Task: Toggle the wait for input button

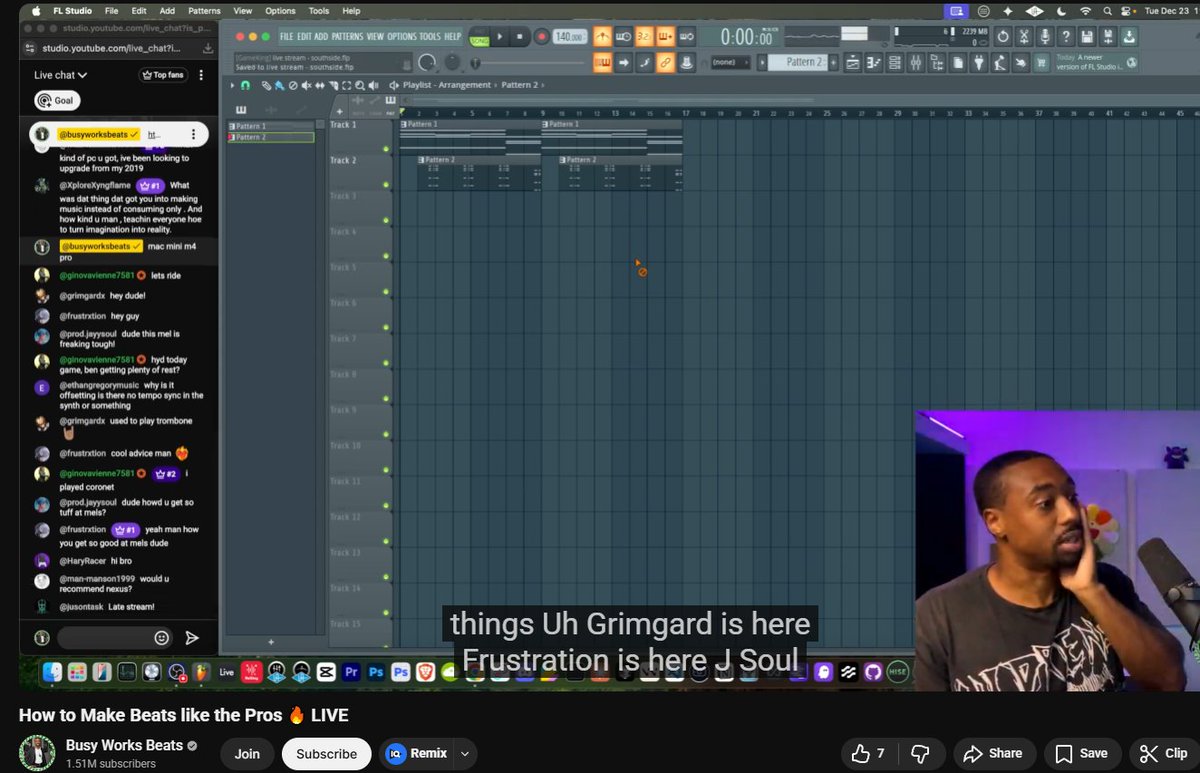Action: click(623, 37)
